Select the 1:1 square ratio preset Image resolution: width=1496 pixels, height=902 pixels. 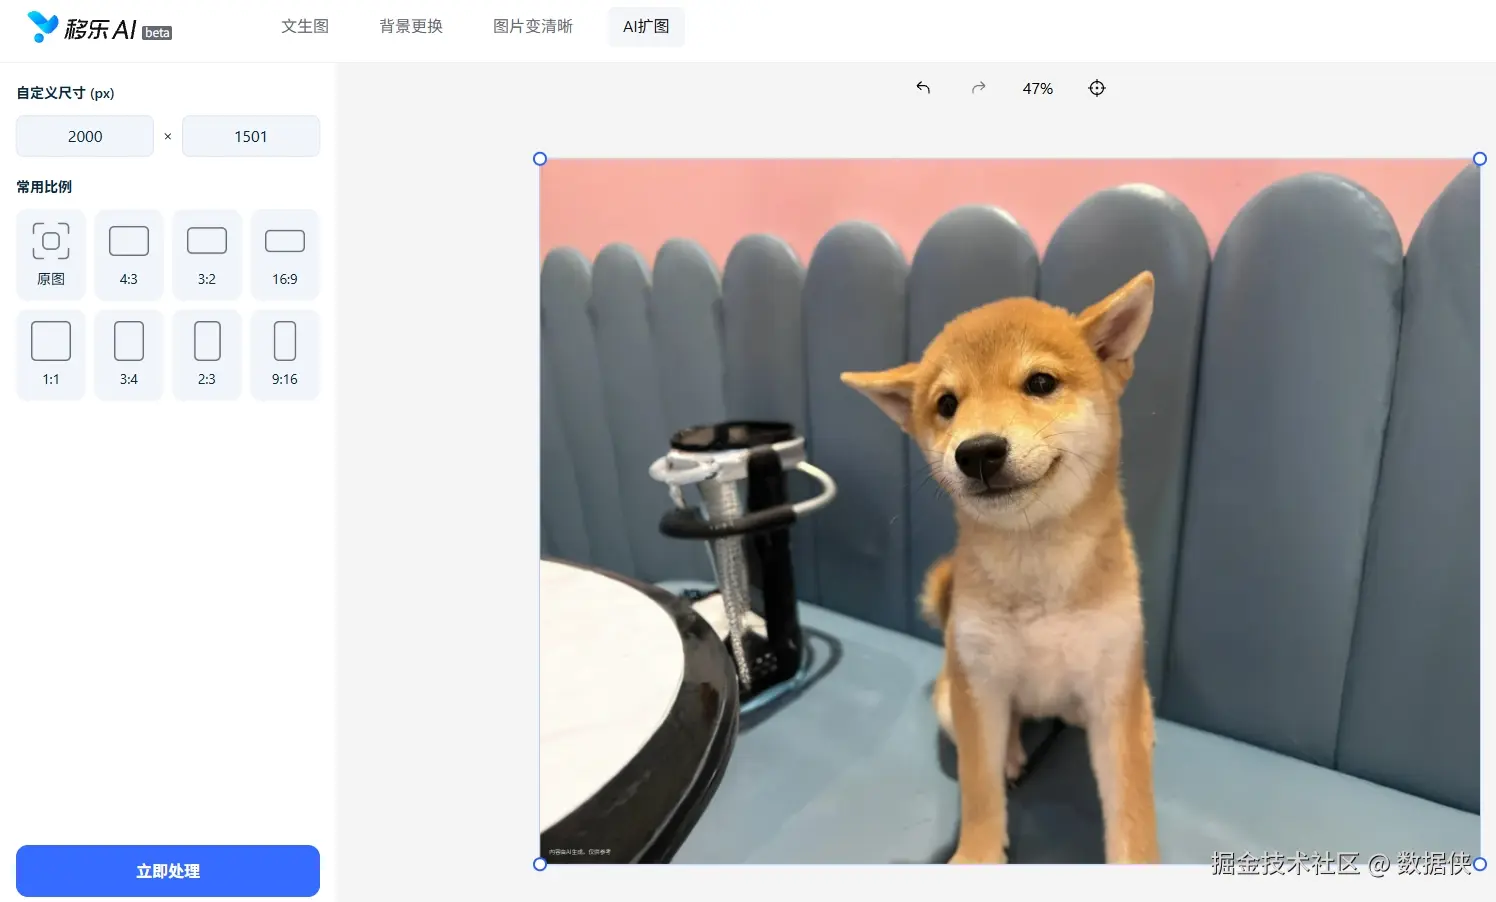51,354
